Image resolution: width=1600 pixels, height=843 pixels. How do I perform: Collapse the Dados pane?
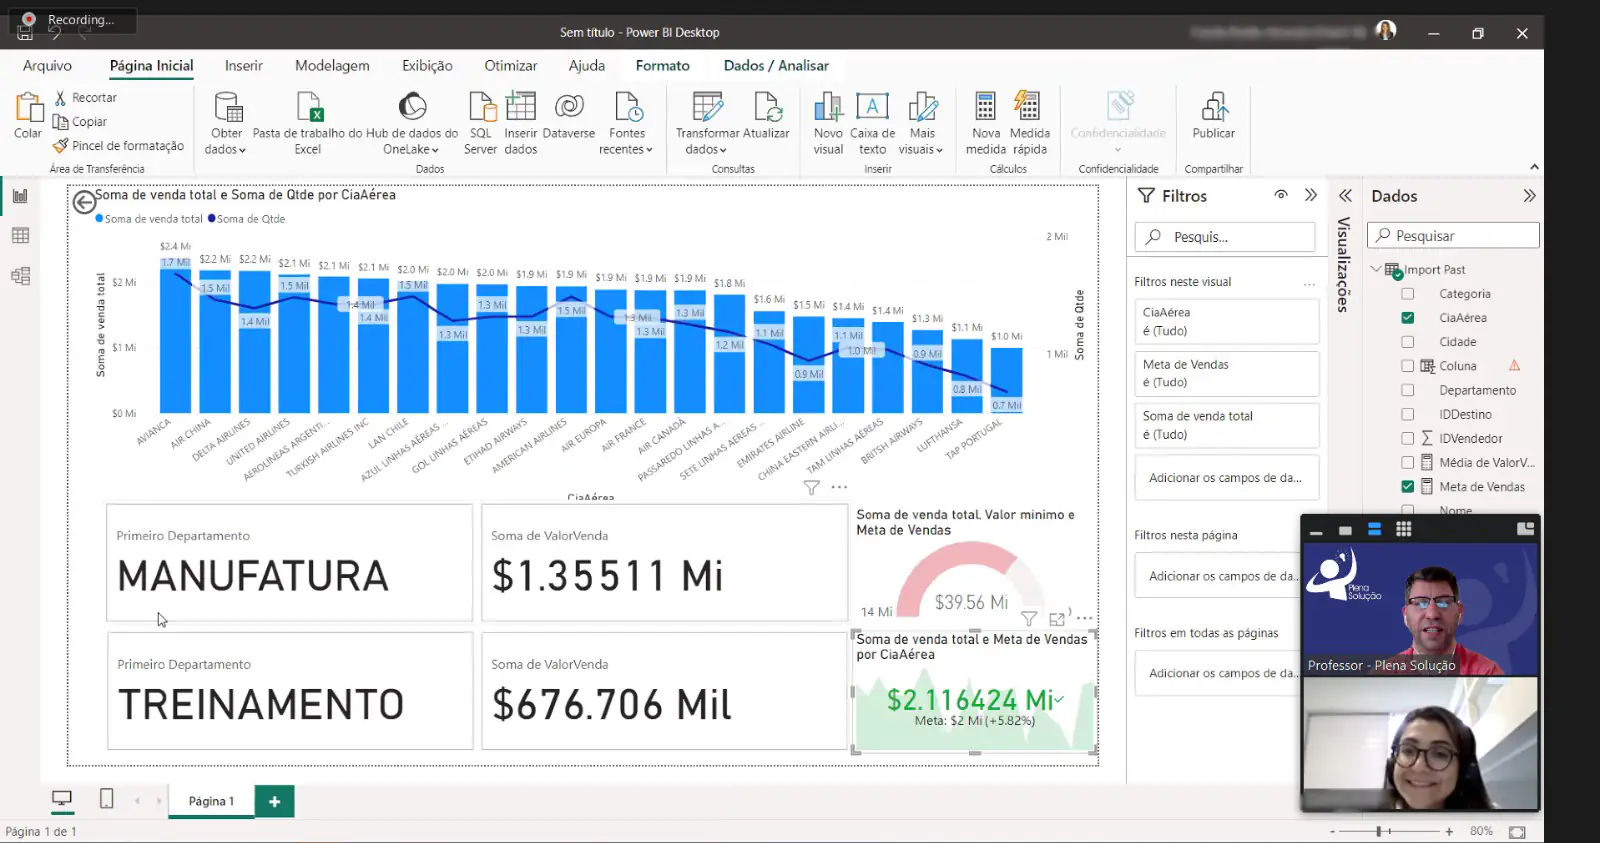tap(1529, 195)
